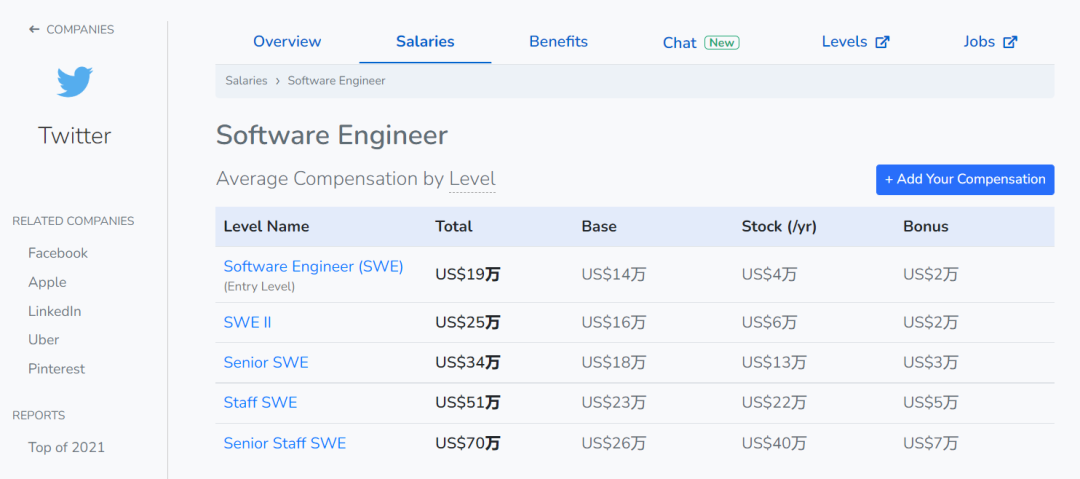Viewport: 1080px width, 479px height.
Task: Select the Salaries tab
Action: [425, 42]
